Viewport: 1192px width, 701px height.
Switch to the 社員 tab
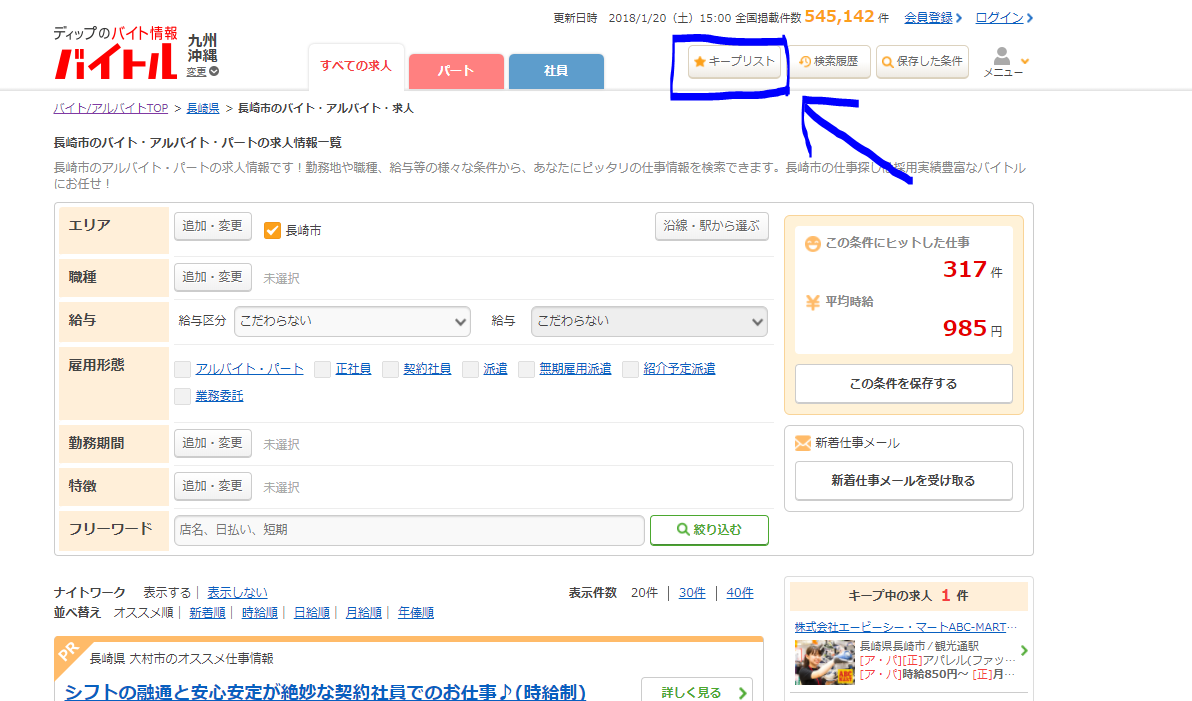(x=556, y=71)
